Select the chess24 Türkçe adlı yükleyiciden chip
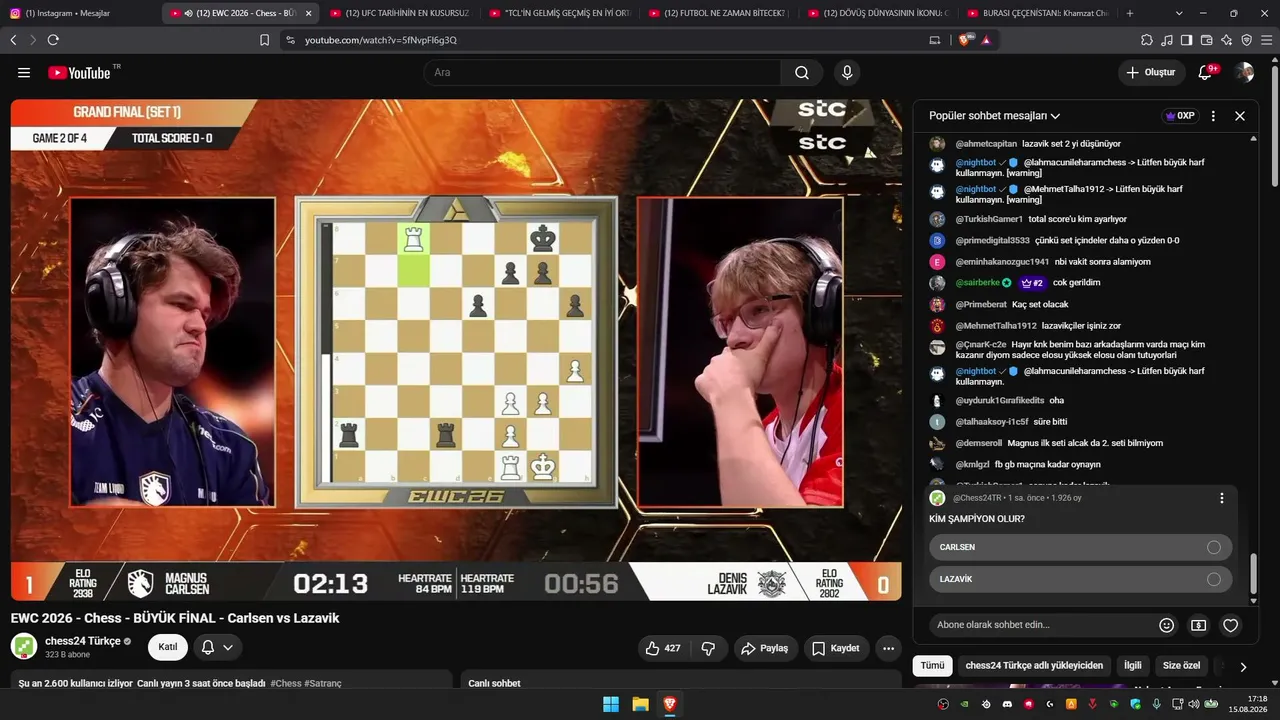1280x720 pixels. 1034,666
